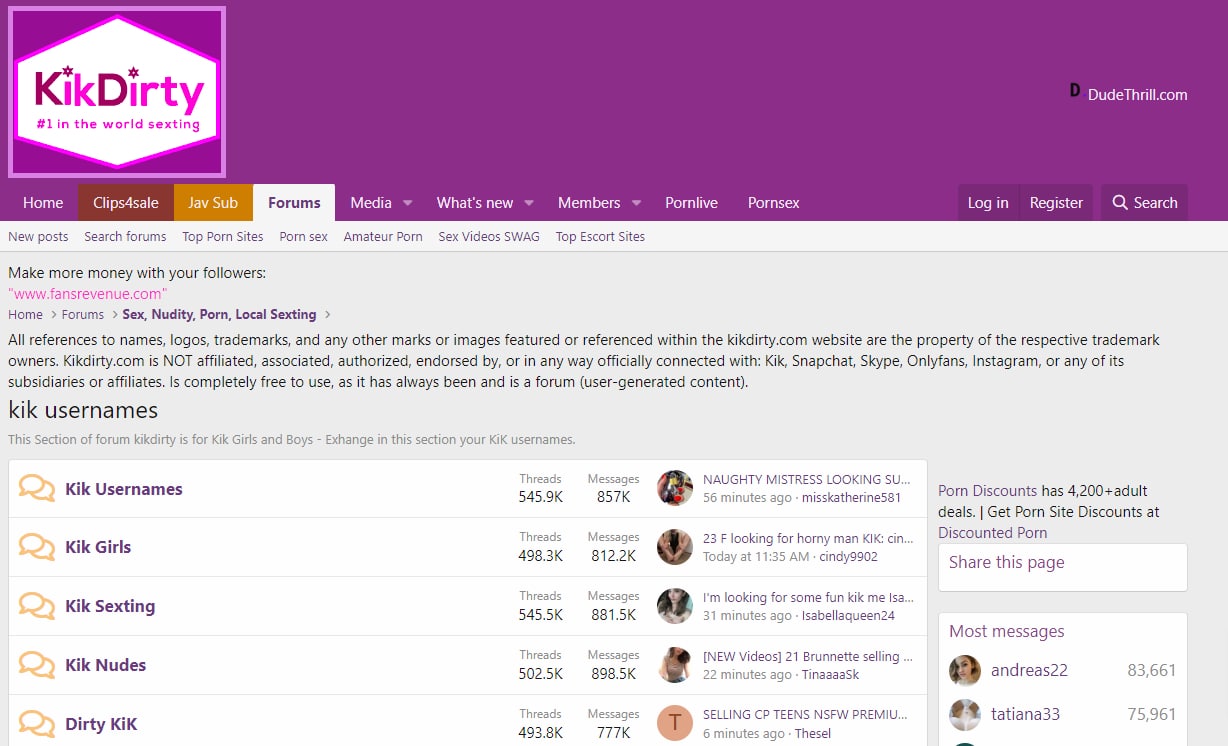
Task: Click the chat bubble icon beside Kik Usernames
Action: 37,489
